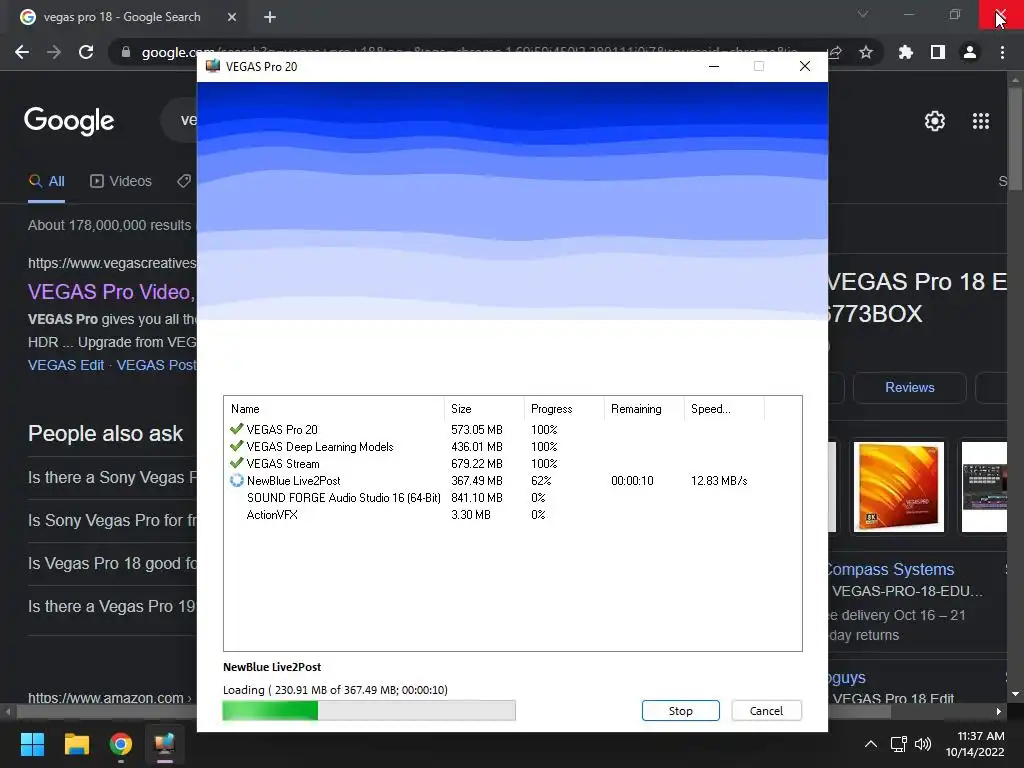Open the Chrome three-dot menu
Viewport: 1024px width, 768px height.
1002,52
